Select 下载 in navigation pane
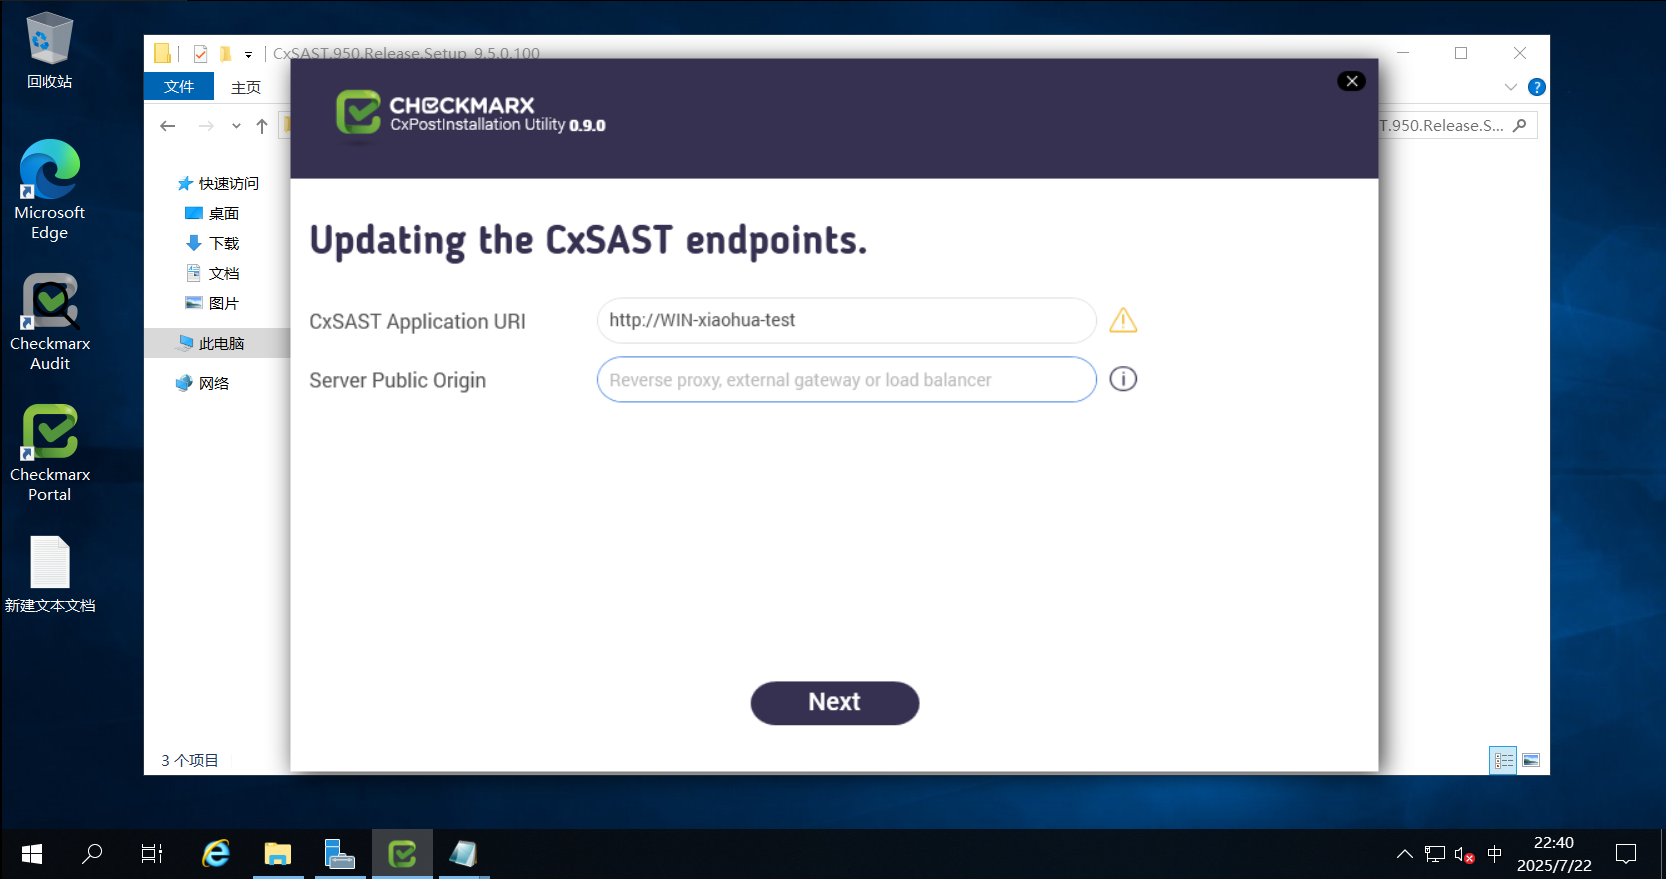The height and width of the screenshot is (879, 1666). 213,243
